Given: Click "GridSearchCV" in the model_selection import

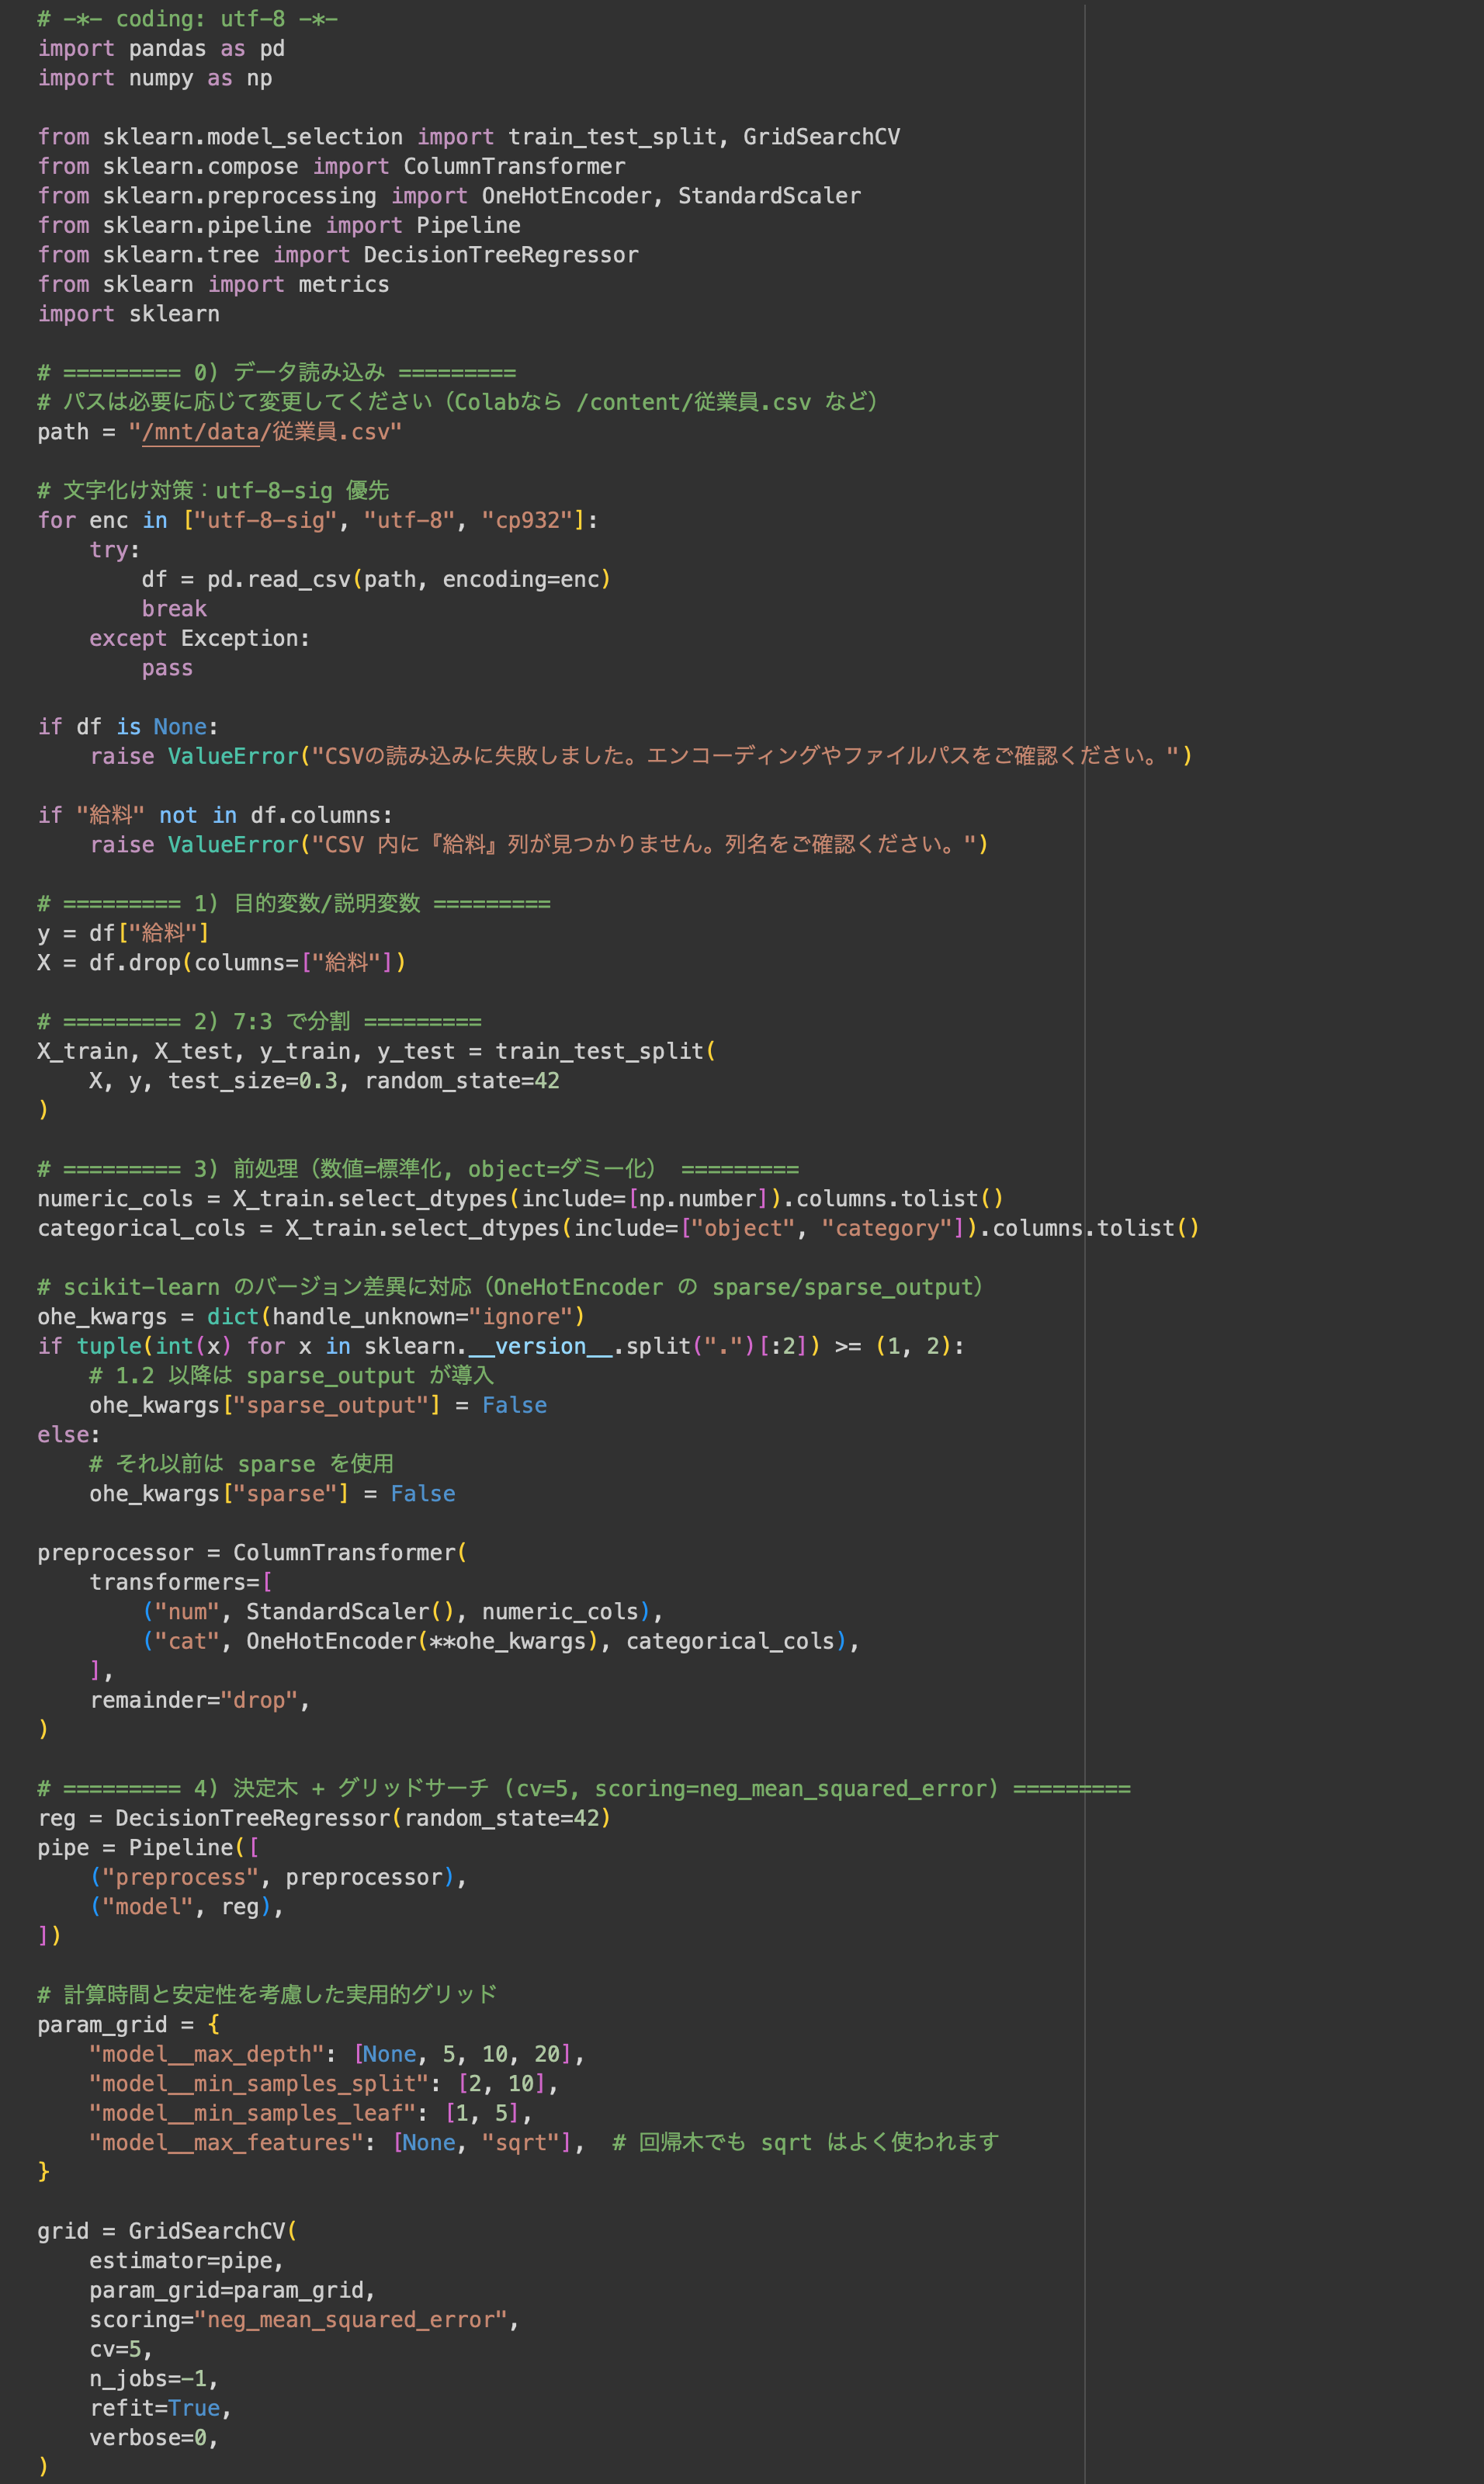Looking at the screenshot, I should point(821,137).
